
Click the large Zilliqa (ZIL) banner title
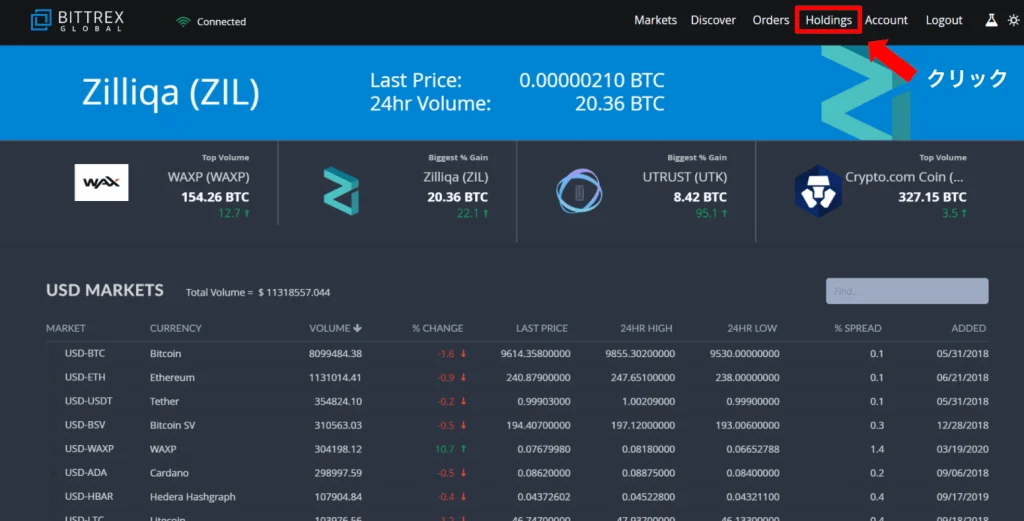point(170,92)
